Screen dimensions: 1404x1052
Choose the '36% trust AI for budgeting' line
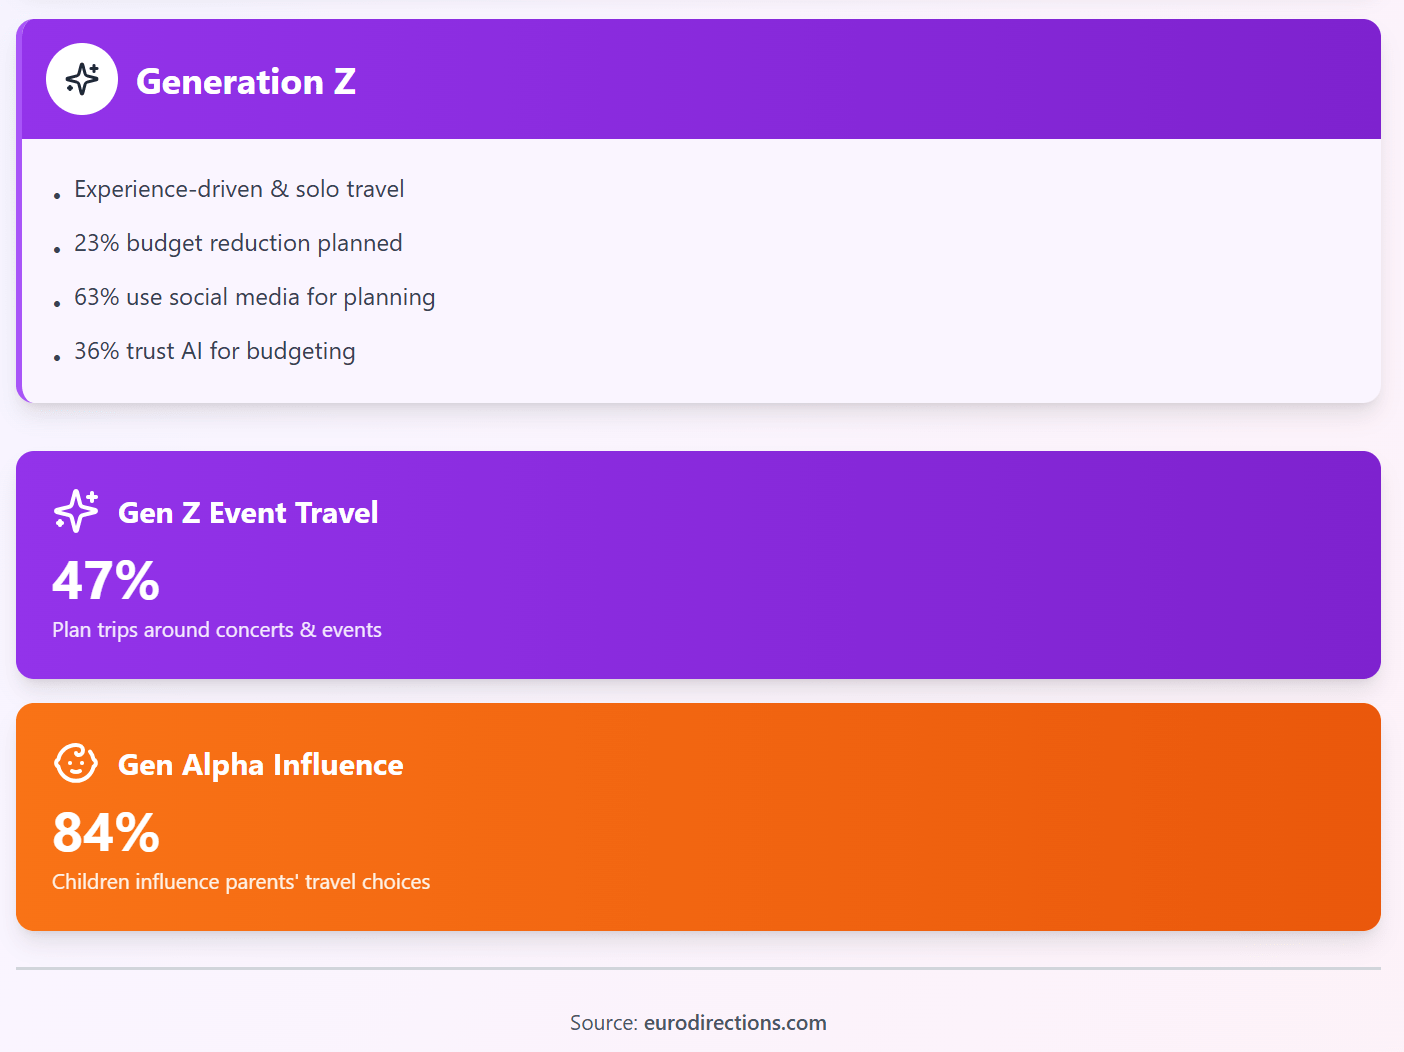point(214,351)
